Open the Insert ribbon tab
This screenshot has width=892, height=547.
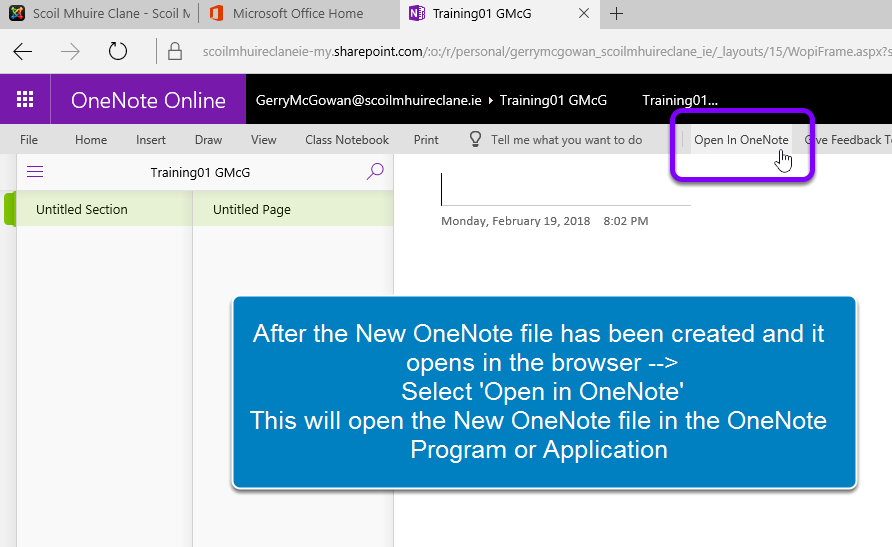pos(151,140)
